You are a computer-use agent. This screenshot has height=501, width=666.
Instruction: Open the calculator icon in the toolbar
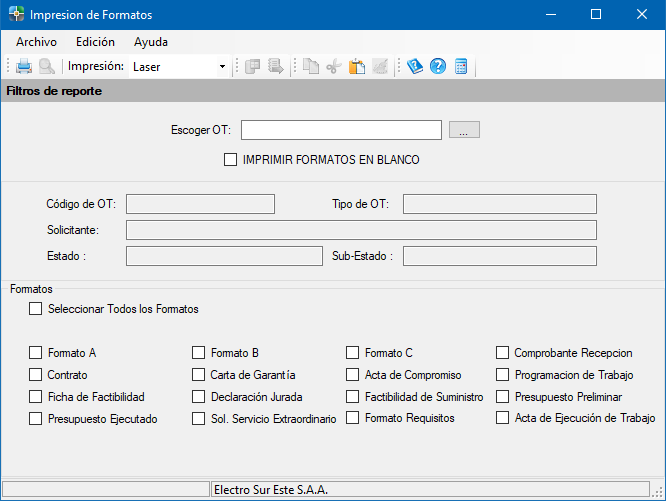tap(461, 67)
